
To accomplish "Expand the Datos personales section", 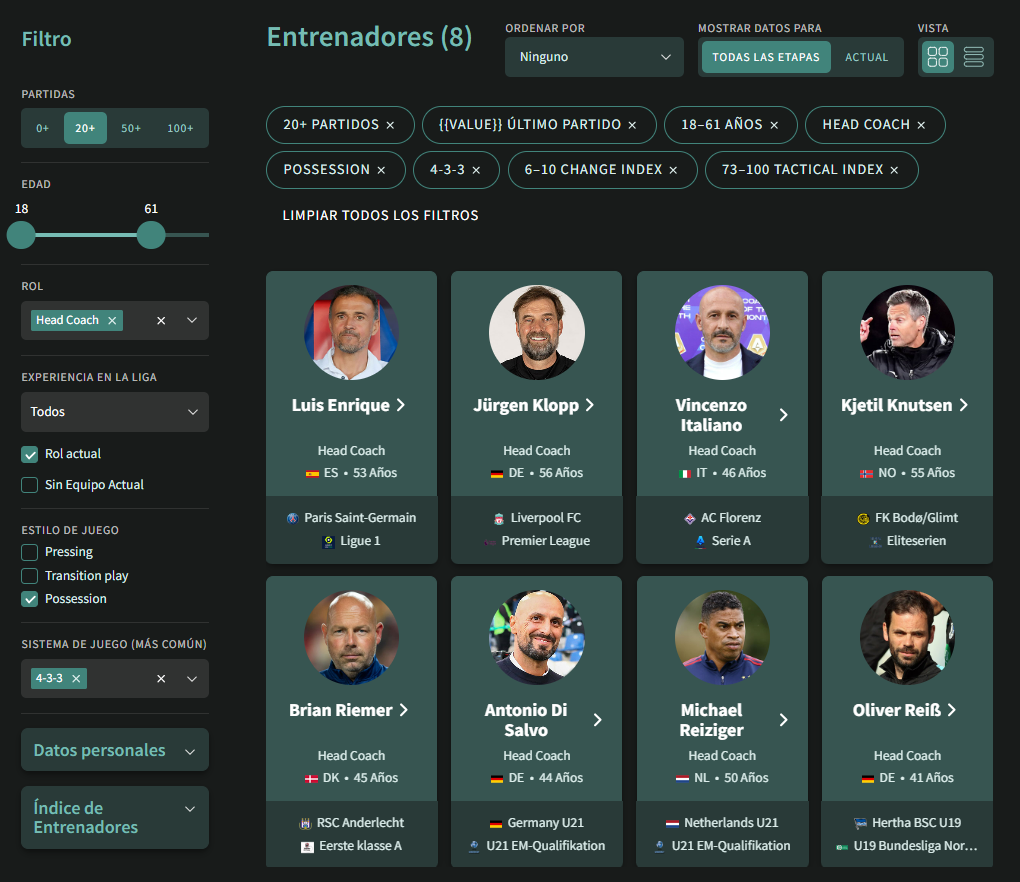I will coord(115,750).
